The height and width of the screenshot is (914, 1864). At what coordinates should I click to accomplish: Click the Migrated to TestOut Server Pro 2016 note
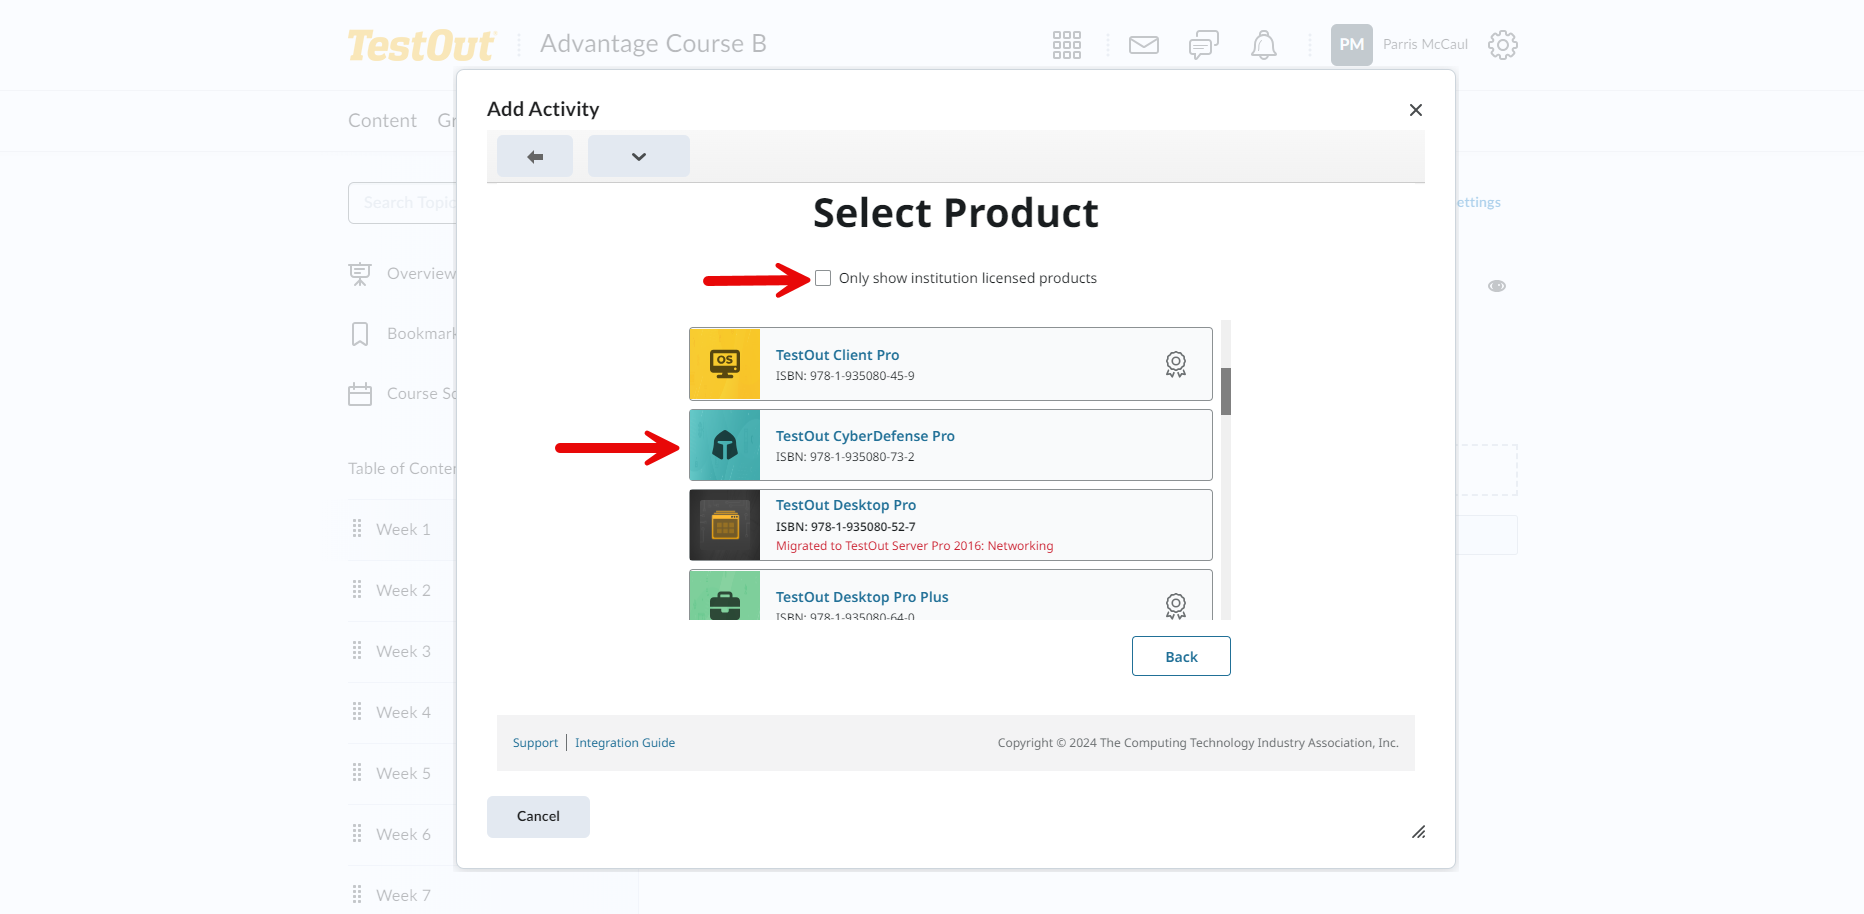tap(914, 546)
